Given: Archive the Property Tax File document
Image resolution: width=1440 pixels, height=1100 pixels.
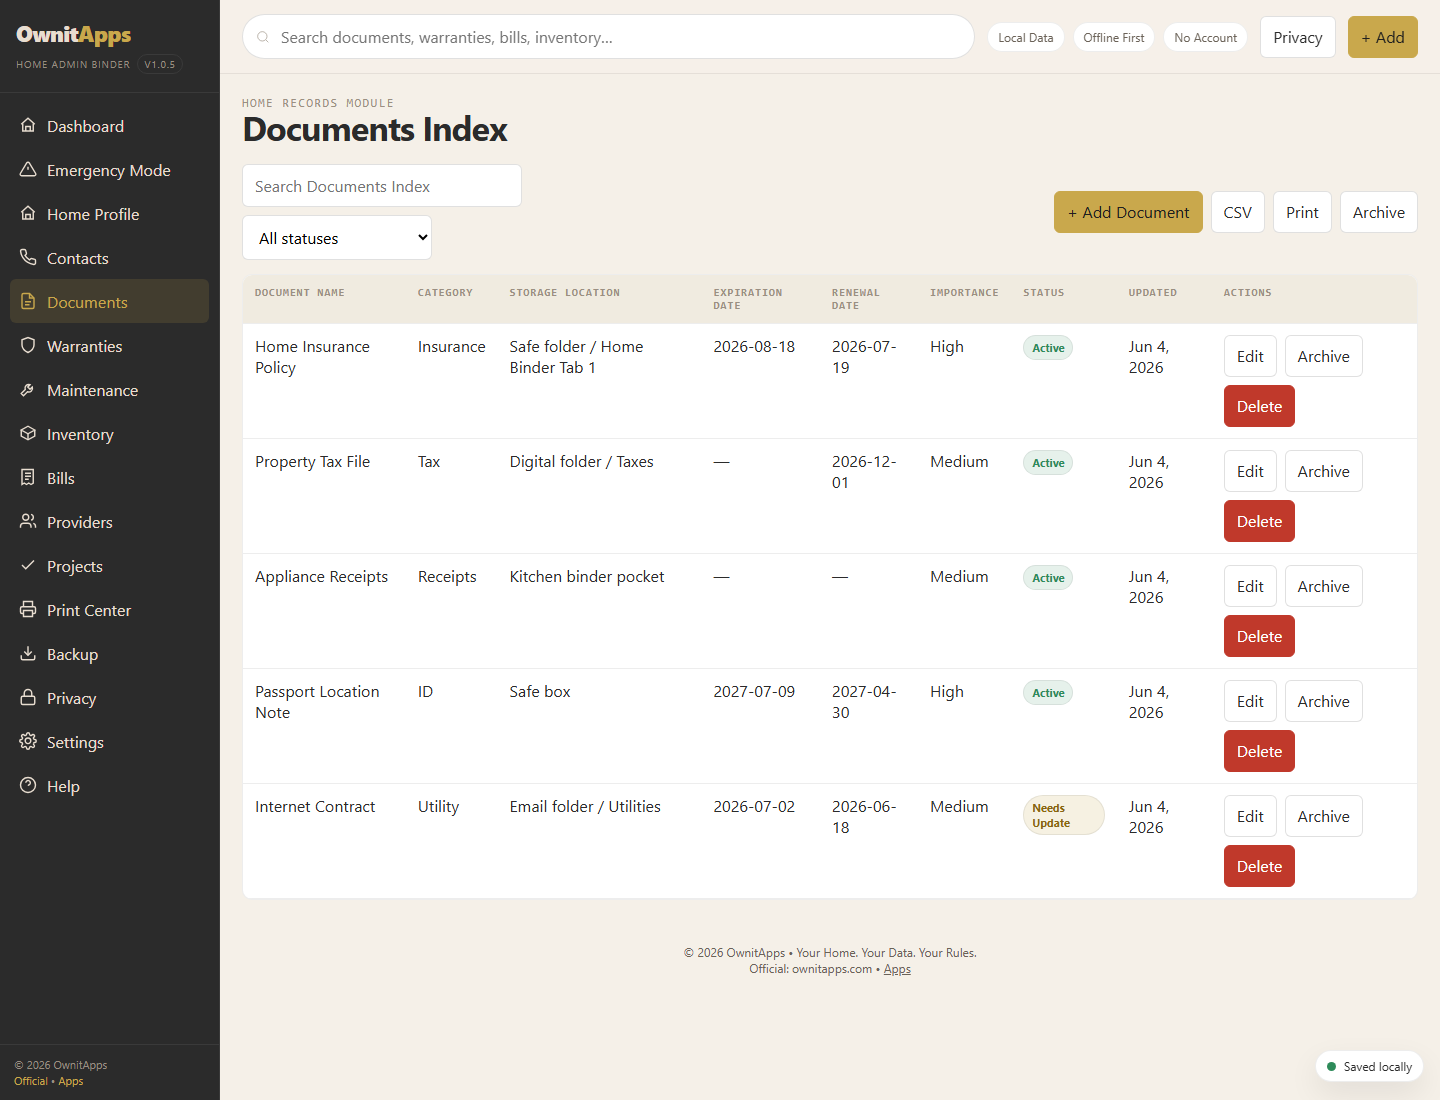Looking at the screenshot, I should (1323, 471).
